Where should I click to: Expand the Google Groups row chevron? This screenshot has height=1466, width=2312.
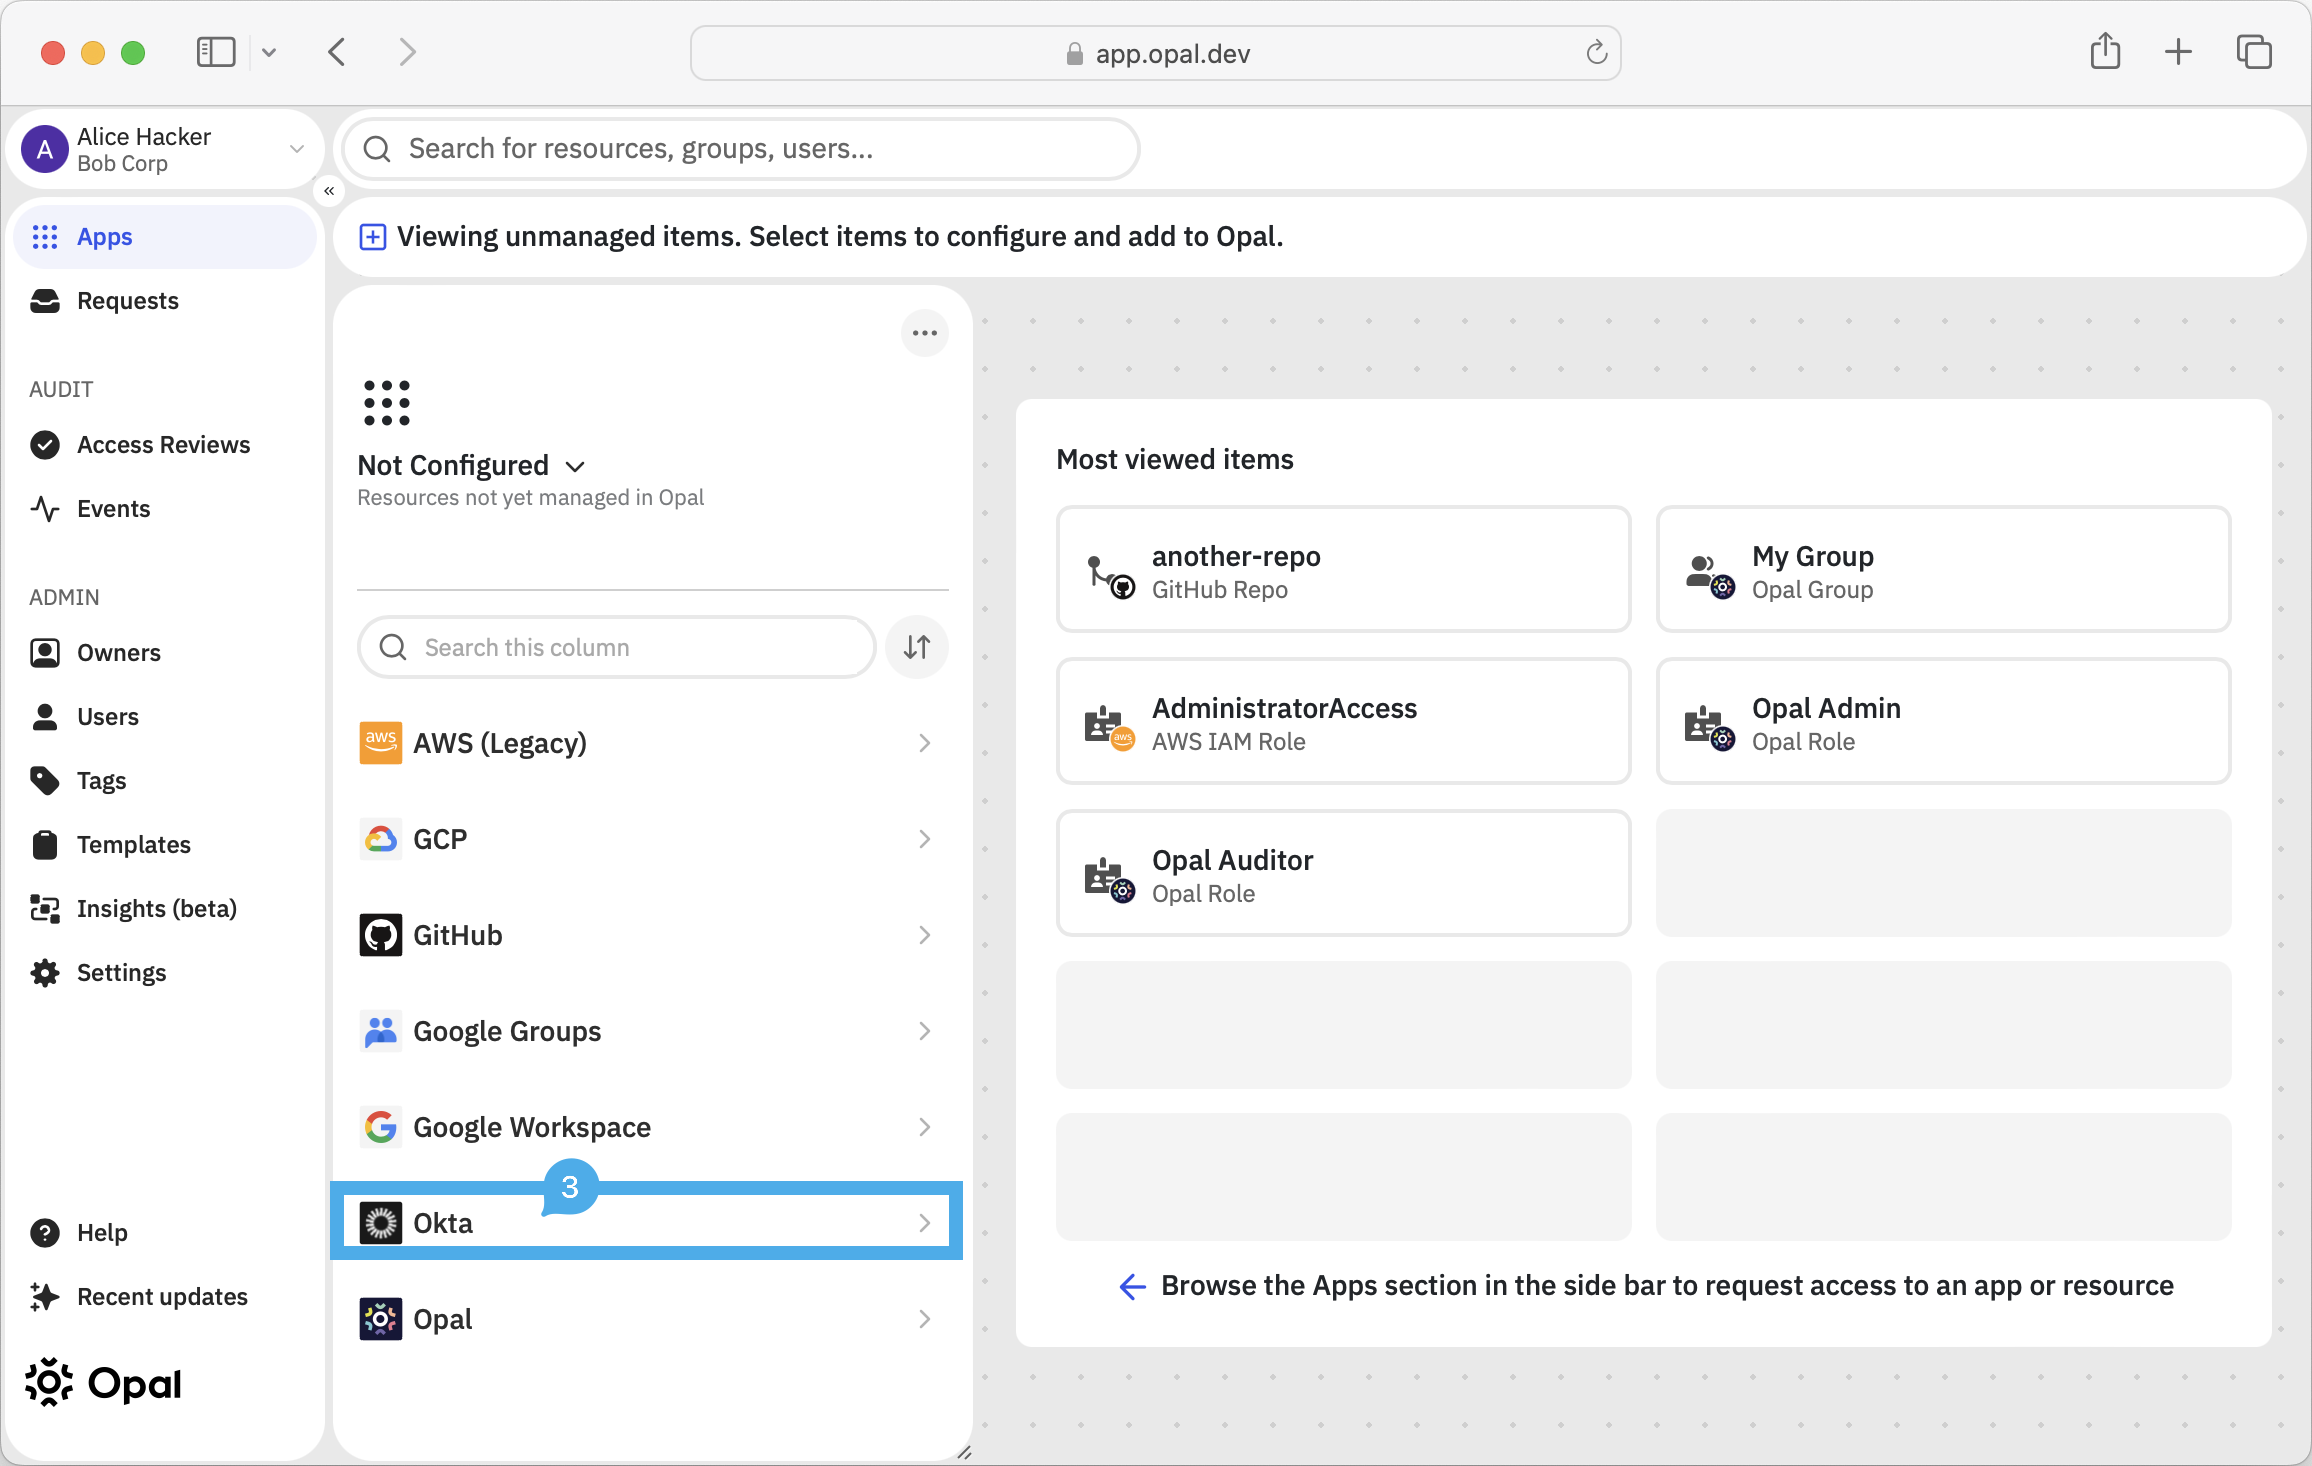point(925,1031)
